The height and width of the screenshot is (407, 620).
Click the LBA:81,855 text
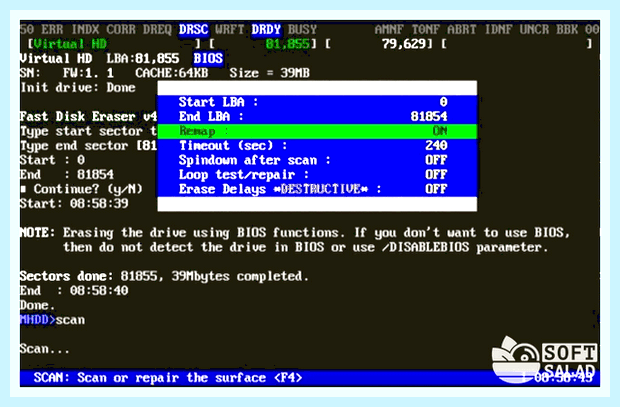(x=143, y=59)
